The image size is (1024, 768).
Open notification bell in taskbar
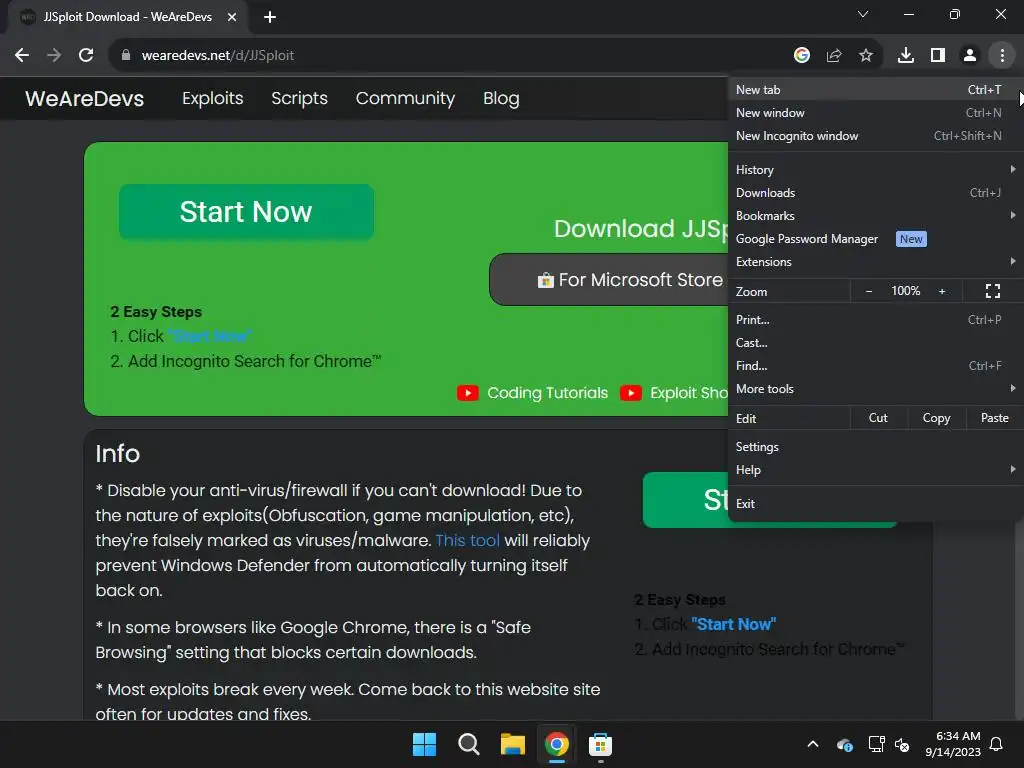click(997, 744)
